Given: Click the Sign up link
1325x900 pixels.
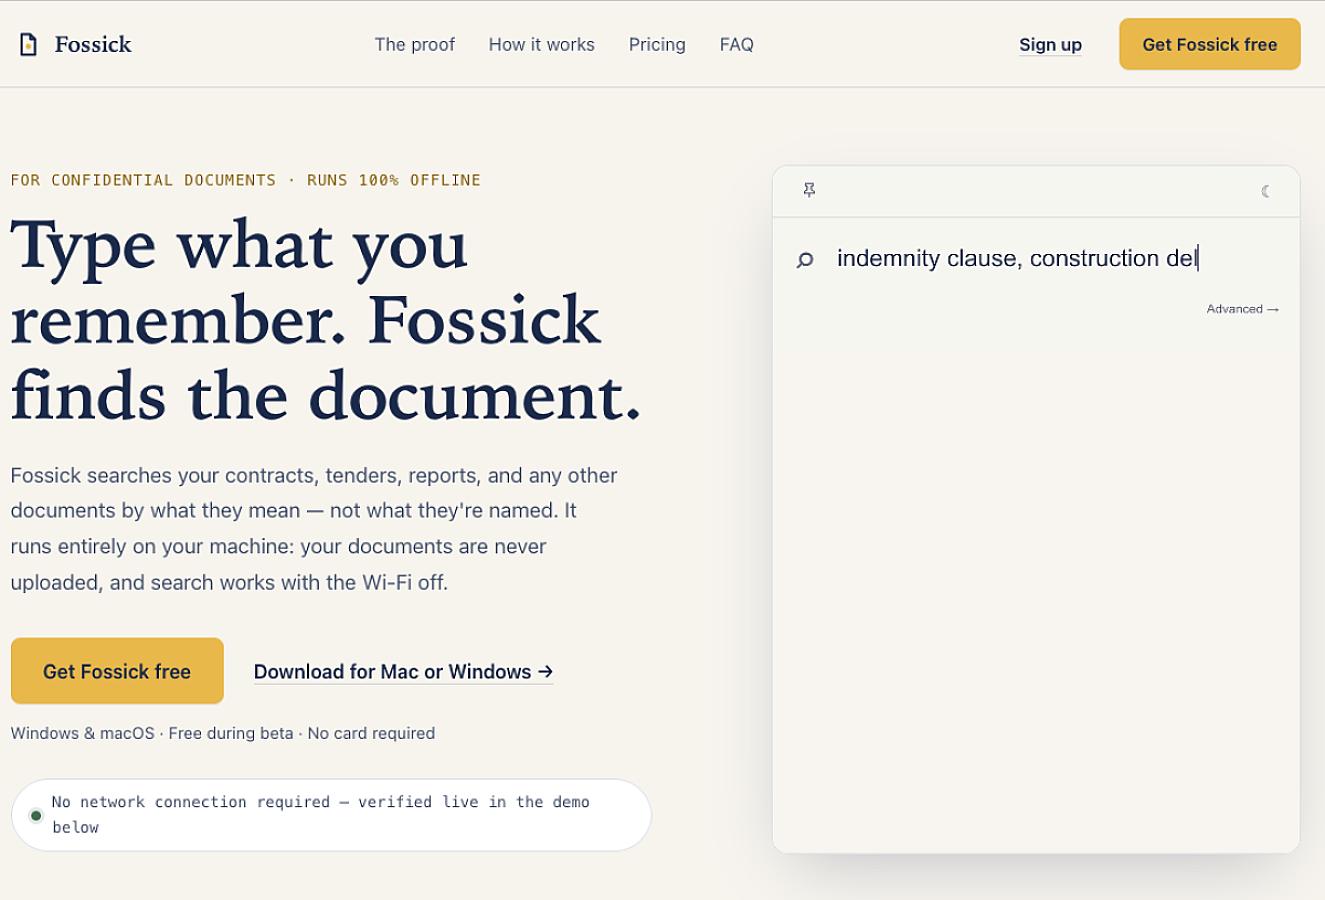Looking at the screenshot, I should click(1050, 44).
